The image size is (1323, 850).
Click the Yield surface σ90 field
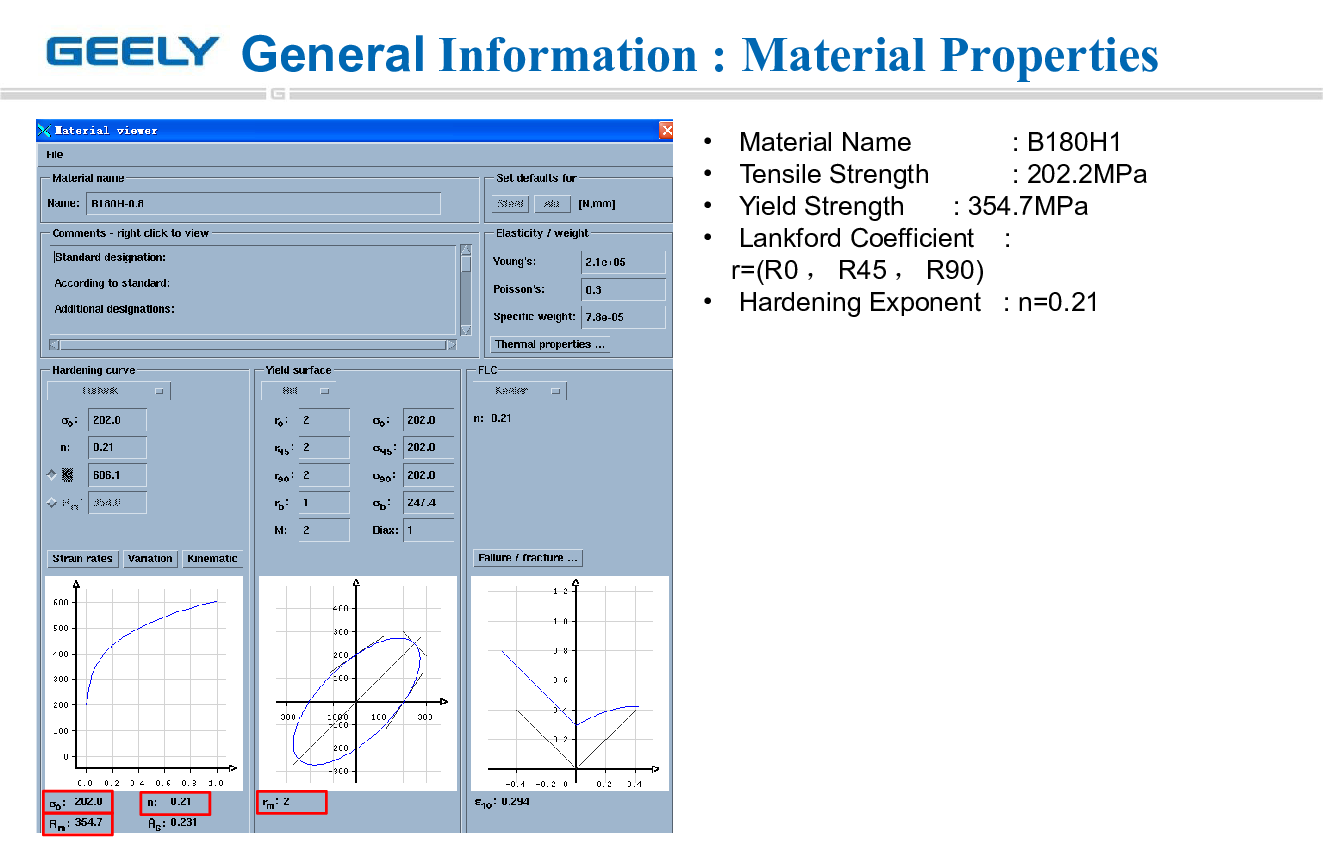pos(428,475)
